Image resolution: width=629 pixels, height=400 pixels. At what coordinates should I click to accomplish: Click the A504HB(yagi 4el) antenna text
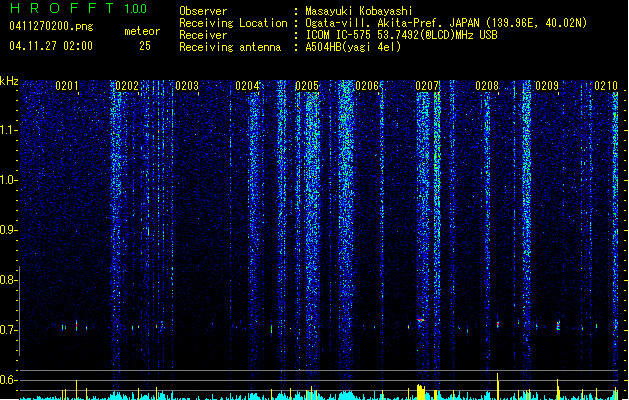(353, 47)
